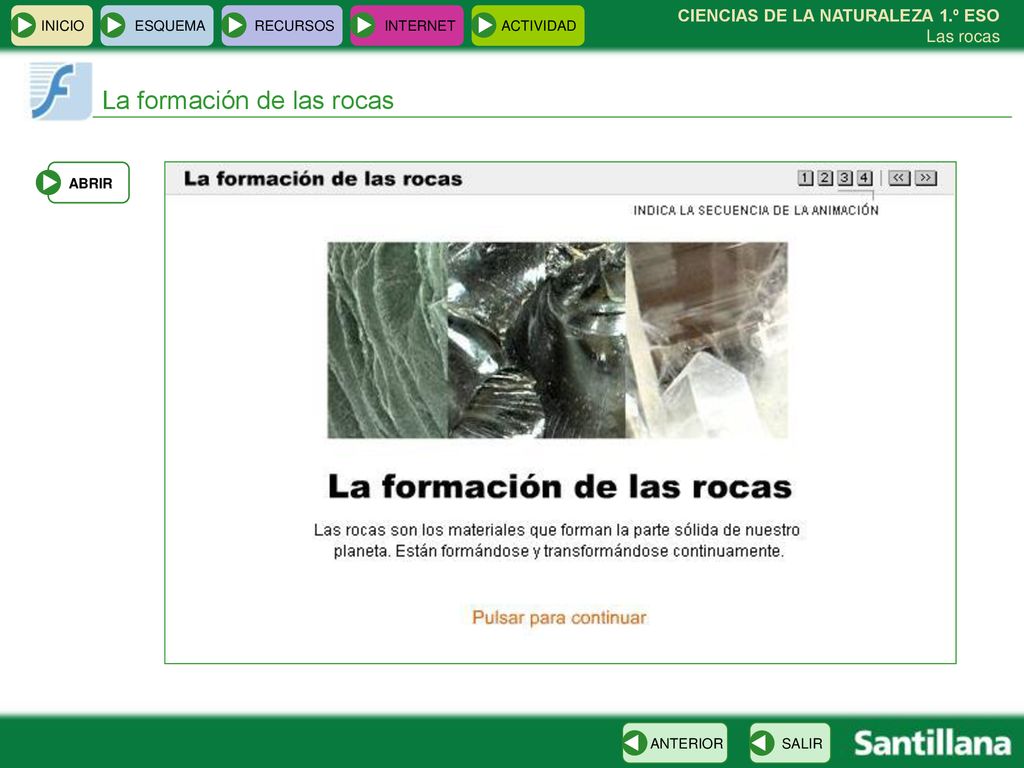Click the ANTERIOR button

click(x=675, y=743)
